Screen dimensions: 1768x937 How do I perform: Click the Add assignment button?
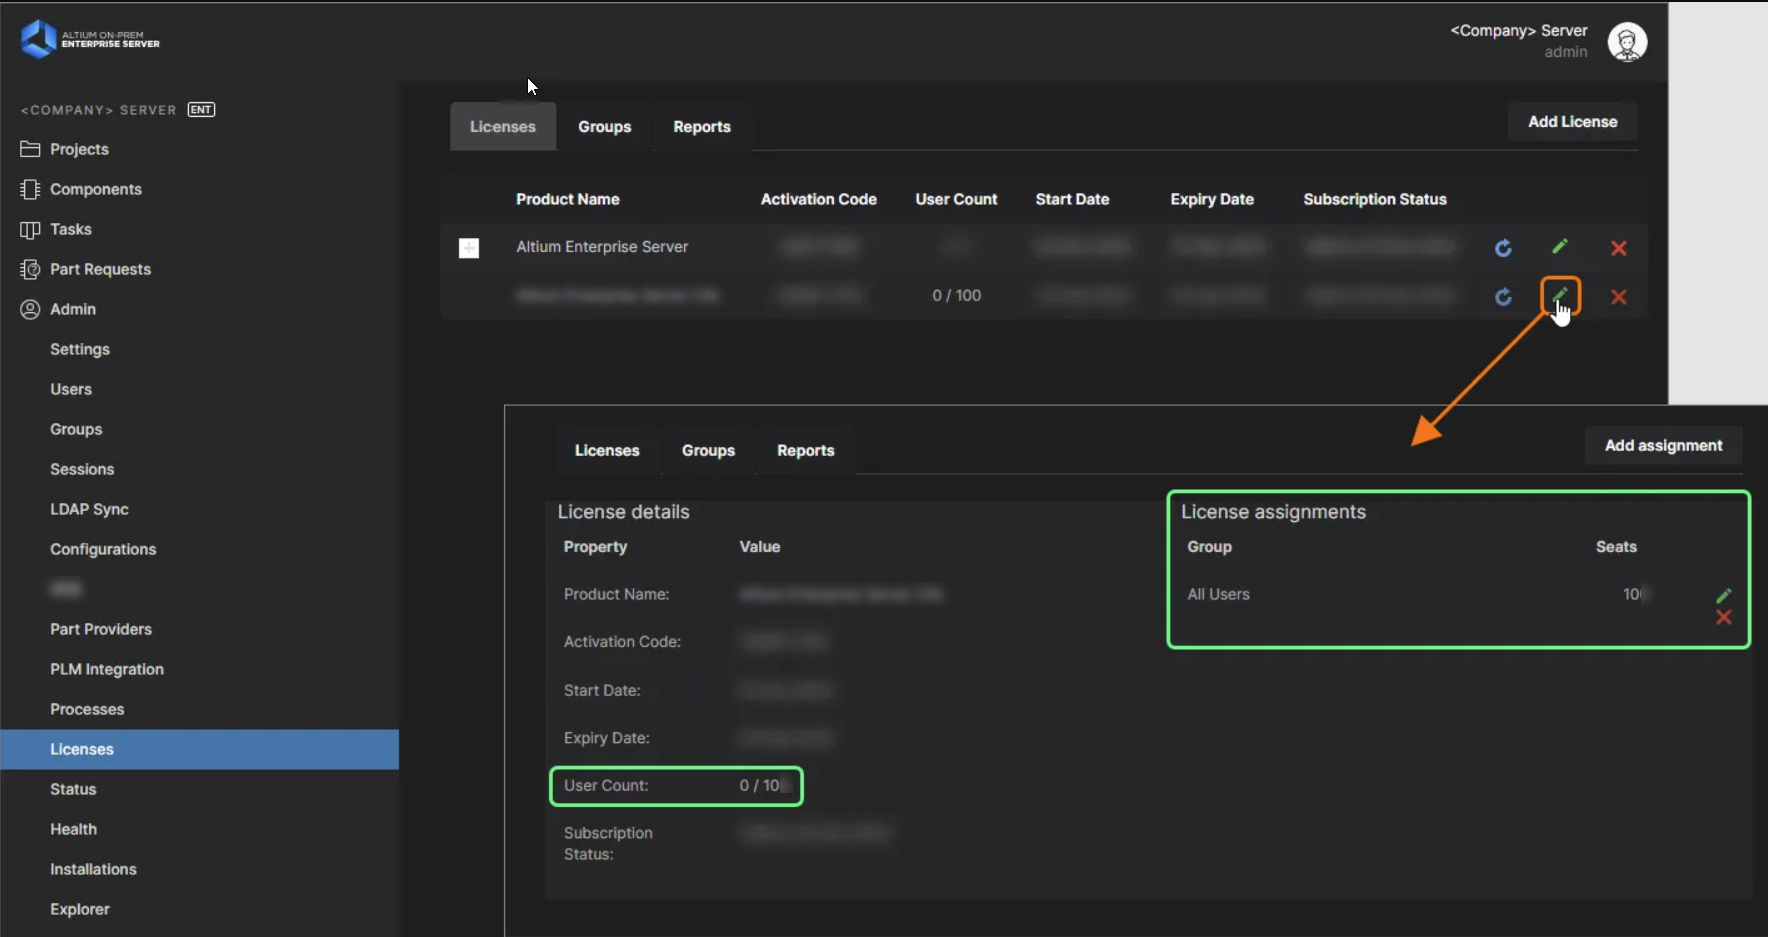1663,446
